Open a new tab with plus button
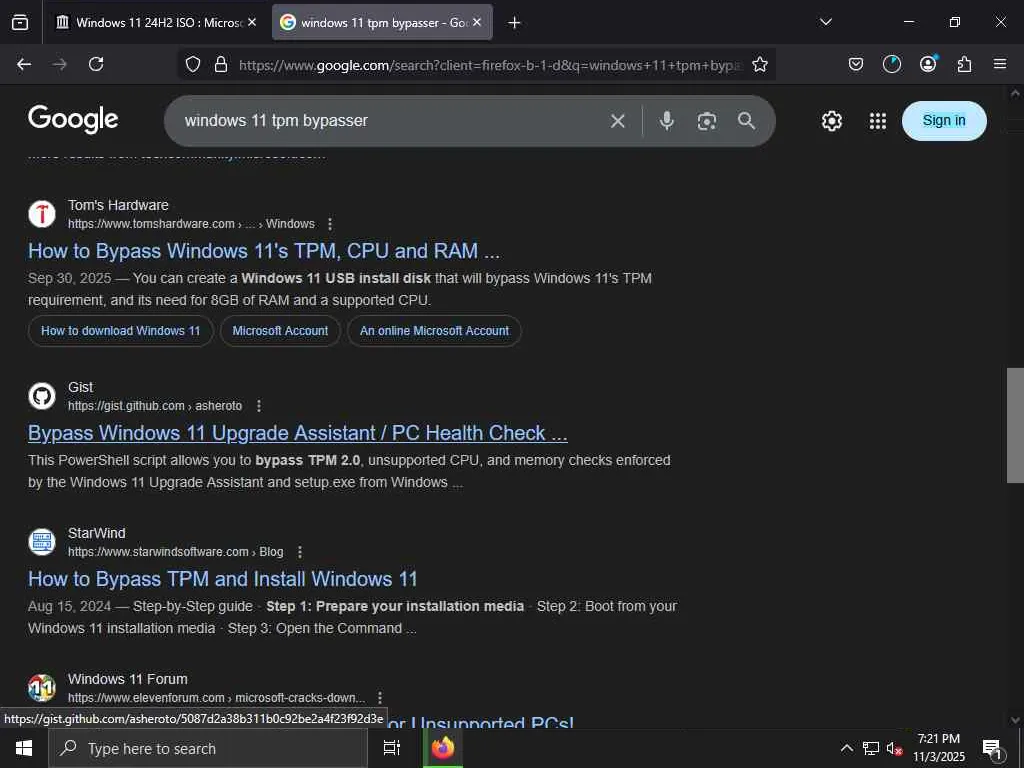 click(x=515, y=23)
